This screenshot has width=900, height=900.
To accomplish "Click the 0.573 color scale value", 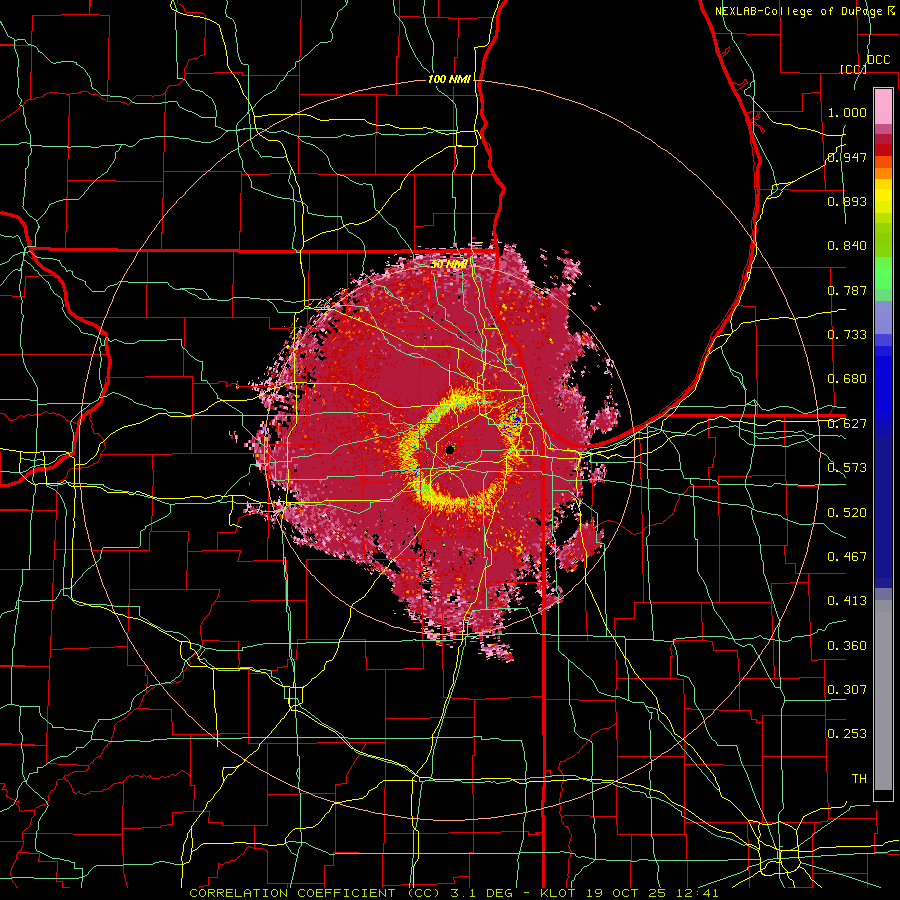I will tap(847, 468).
